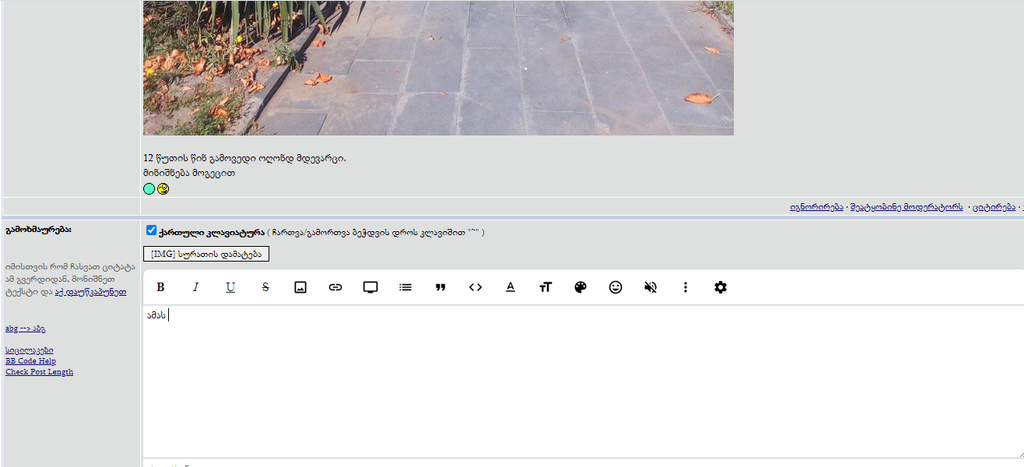Open the BB Code Help link
Image resolution: width=1024 pixels, height=467 pixels.
click(31, 361)
